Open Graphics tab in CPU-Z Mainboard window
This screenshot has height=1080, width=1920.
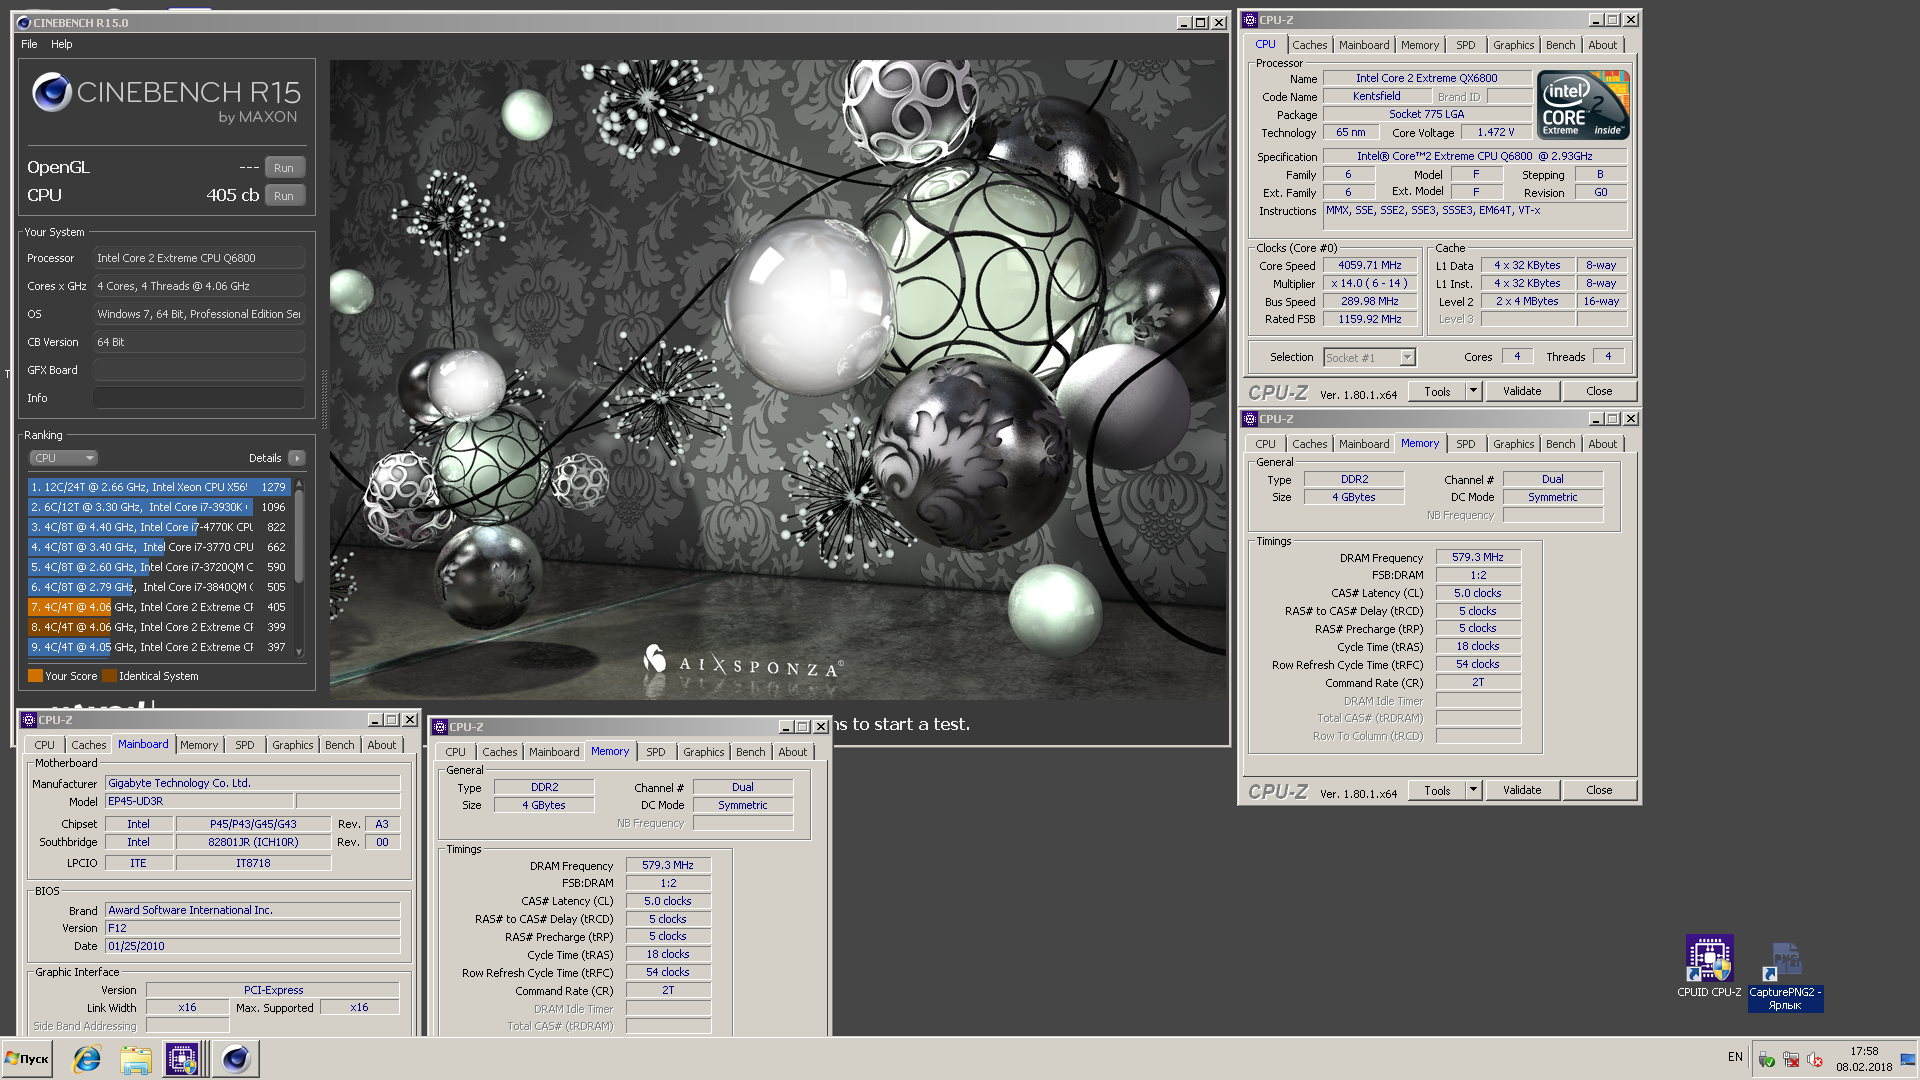292,745
